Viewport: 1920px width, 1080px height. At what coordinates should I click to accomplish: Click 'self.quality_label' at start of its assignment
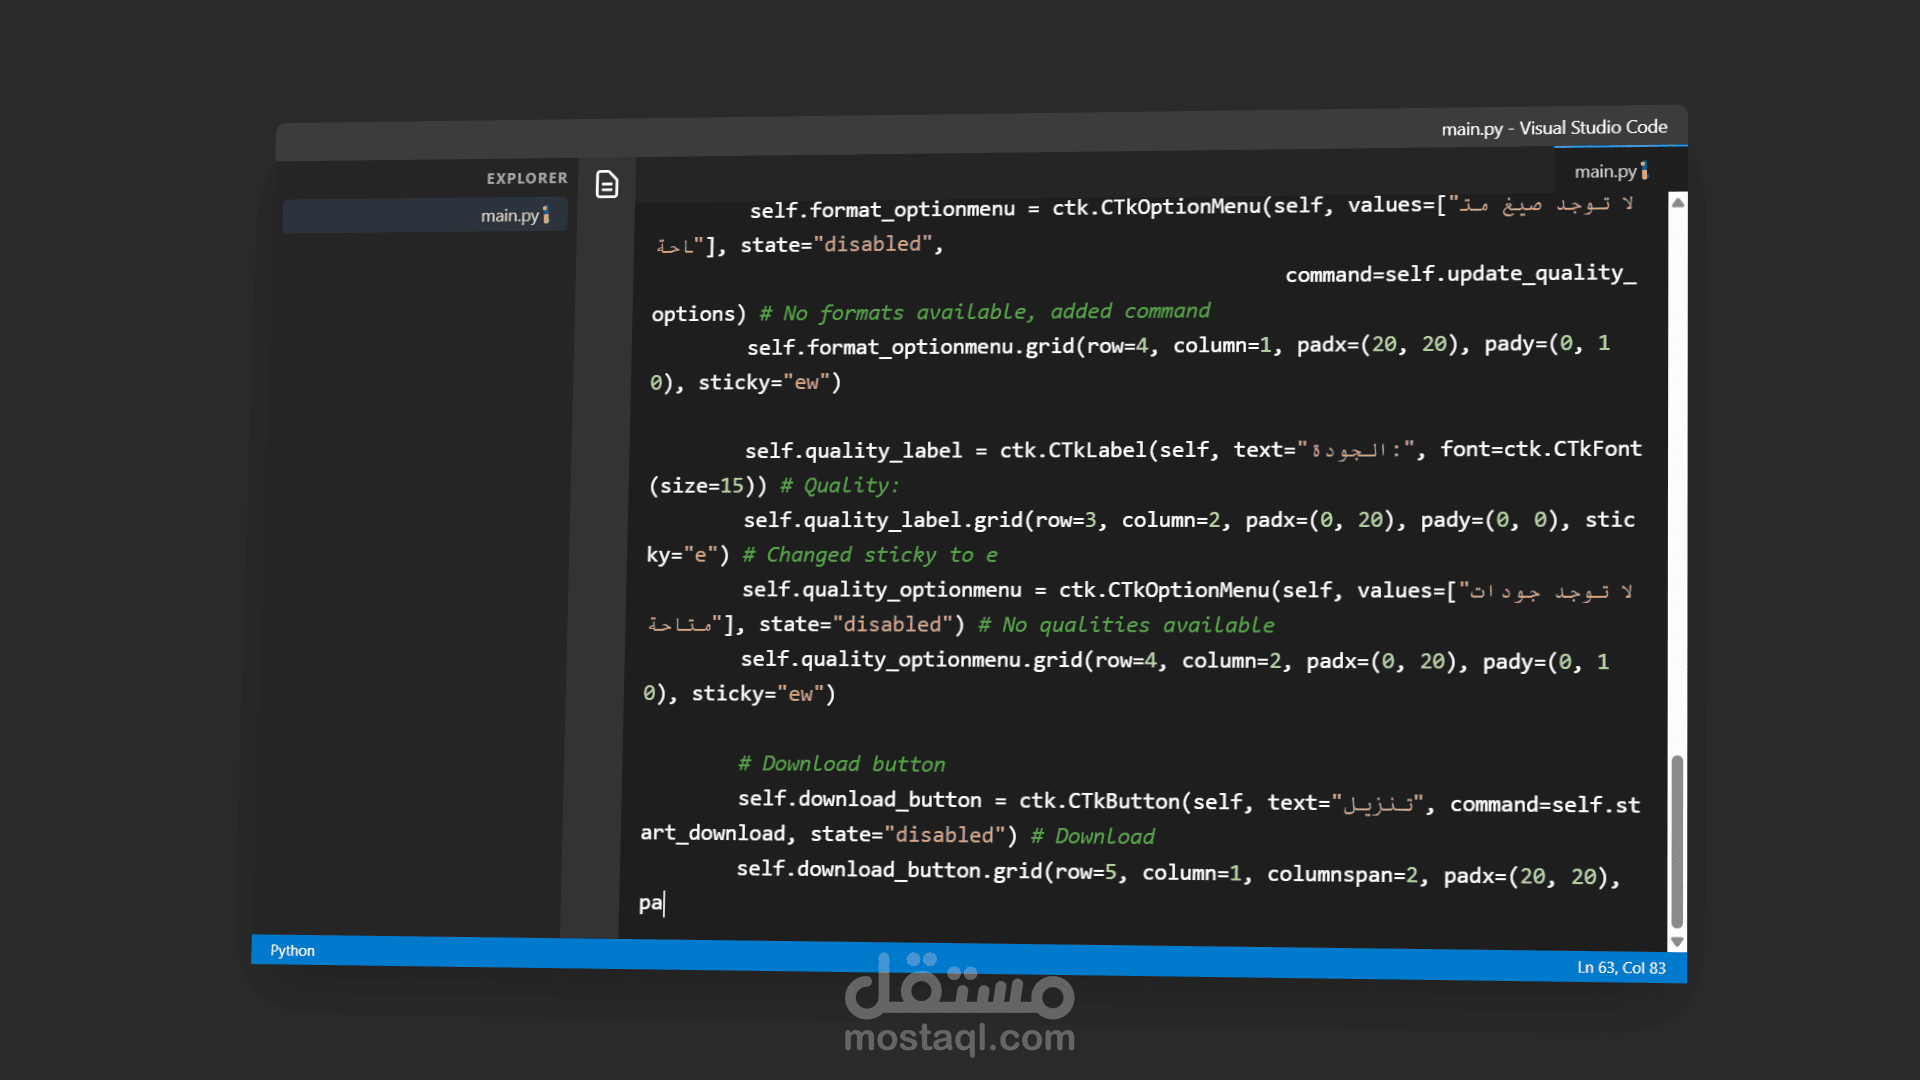(852, 451)
